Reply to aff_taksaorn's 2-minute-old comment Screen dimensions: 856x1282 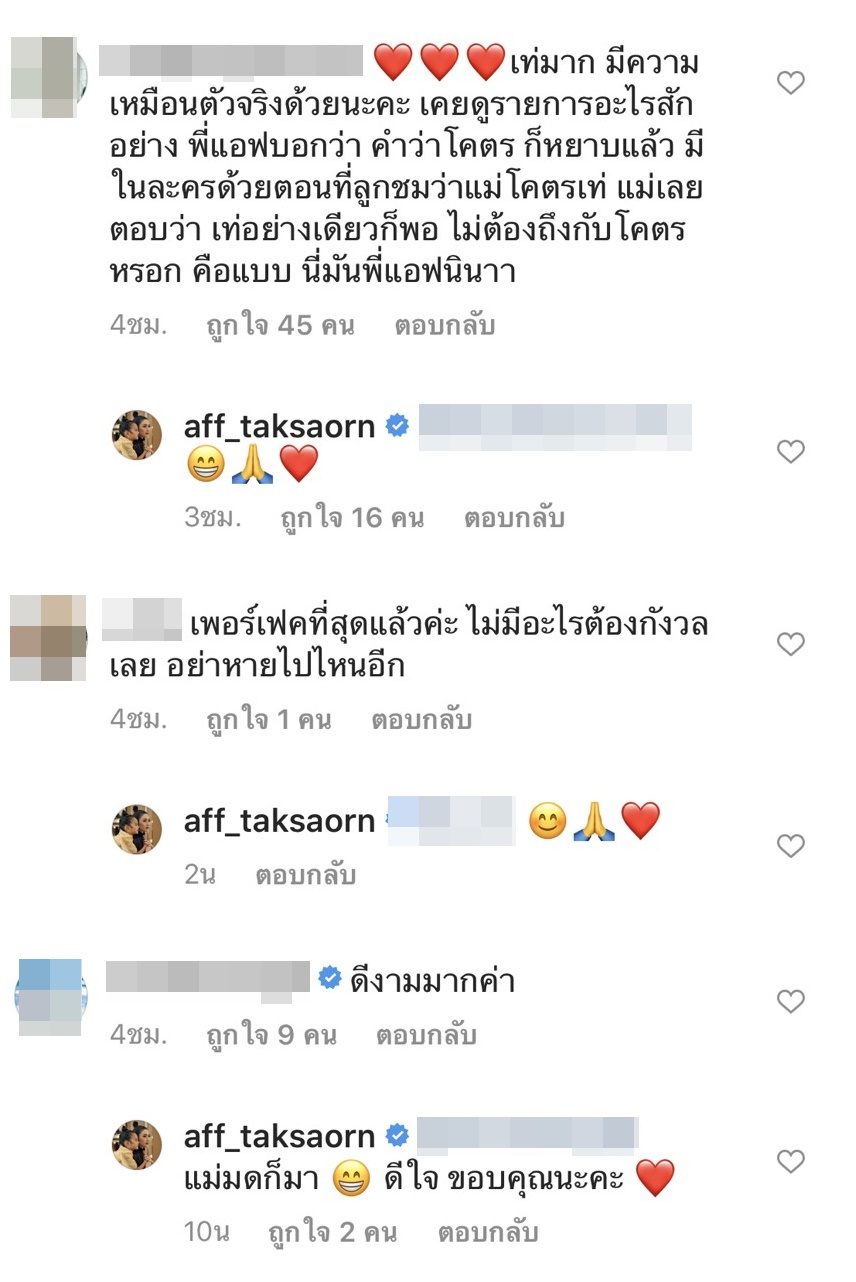(x=306, y=875)
